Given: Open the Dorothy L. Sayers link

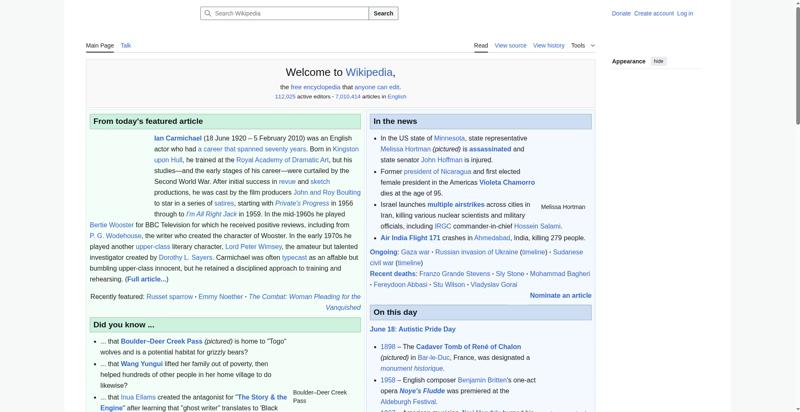Looking at the screenshot, I should pyautogui.click(x=185, y=258).
